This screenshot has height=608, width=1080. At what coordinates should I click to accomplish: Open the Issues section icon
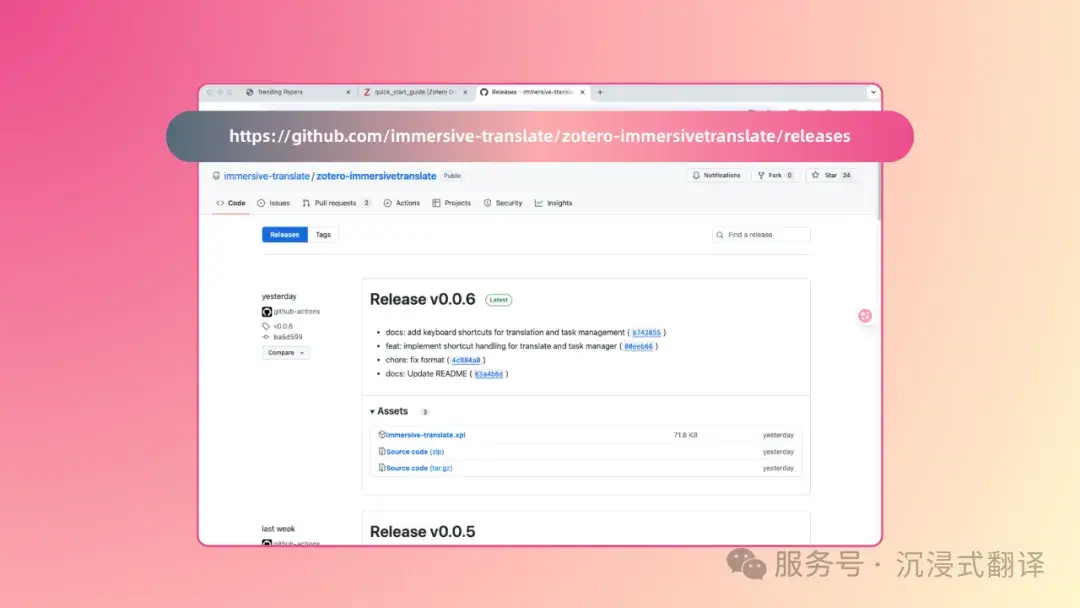click(x=259, y=203)
